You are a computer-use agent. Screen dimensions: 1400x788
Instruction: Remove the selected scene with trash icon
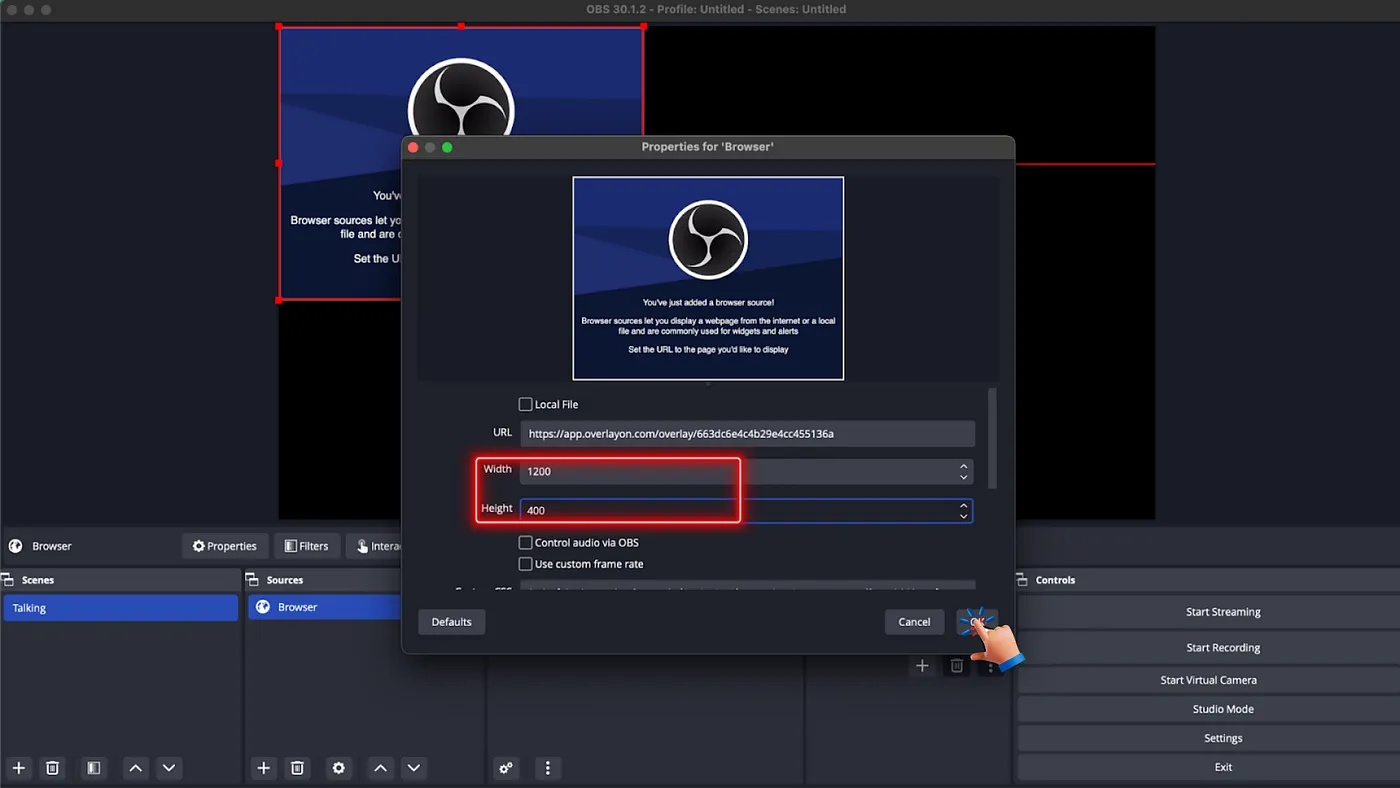53,768
